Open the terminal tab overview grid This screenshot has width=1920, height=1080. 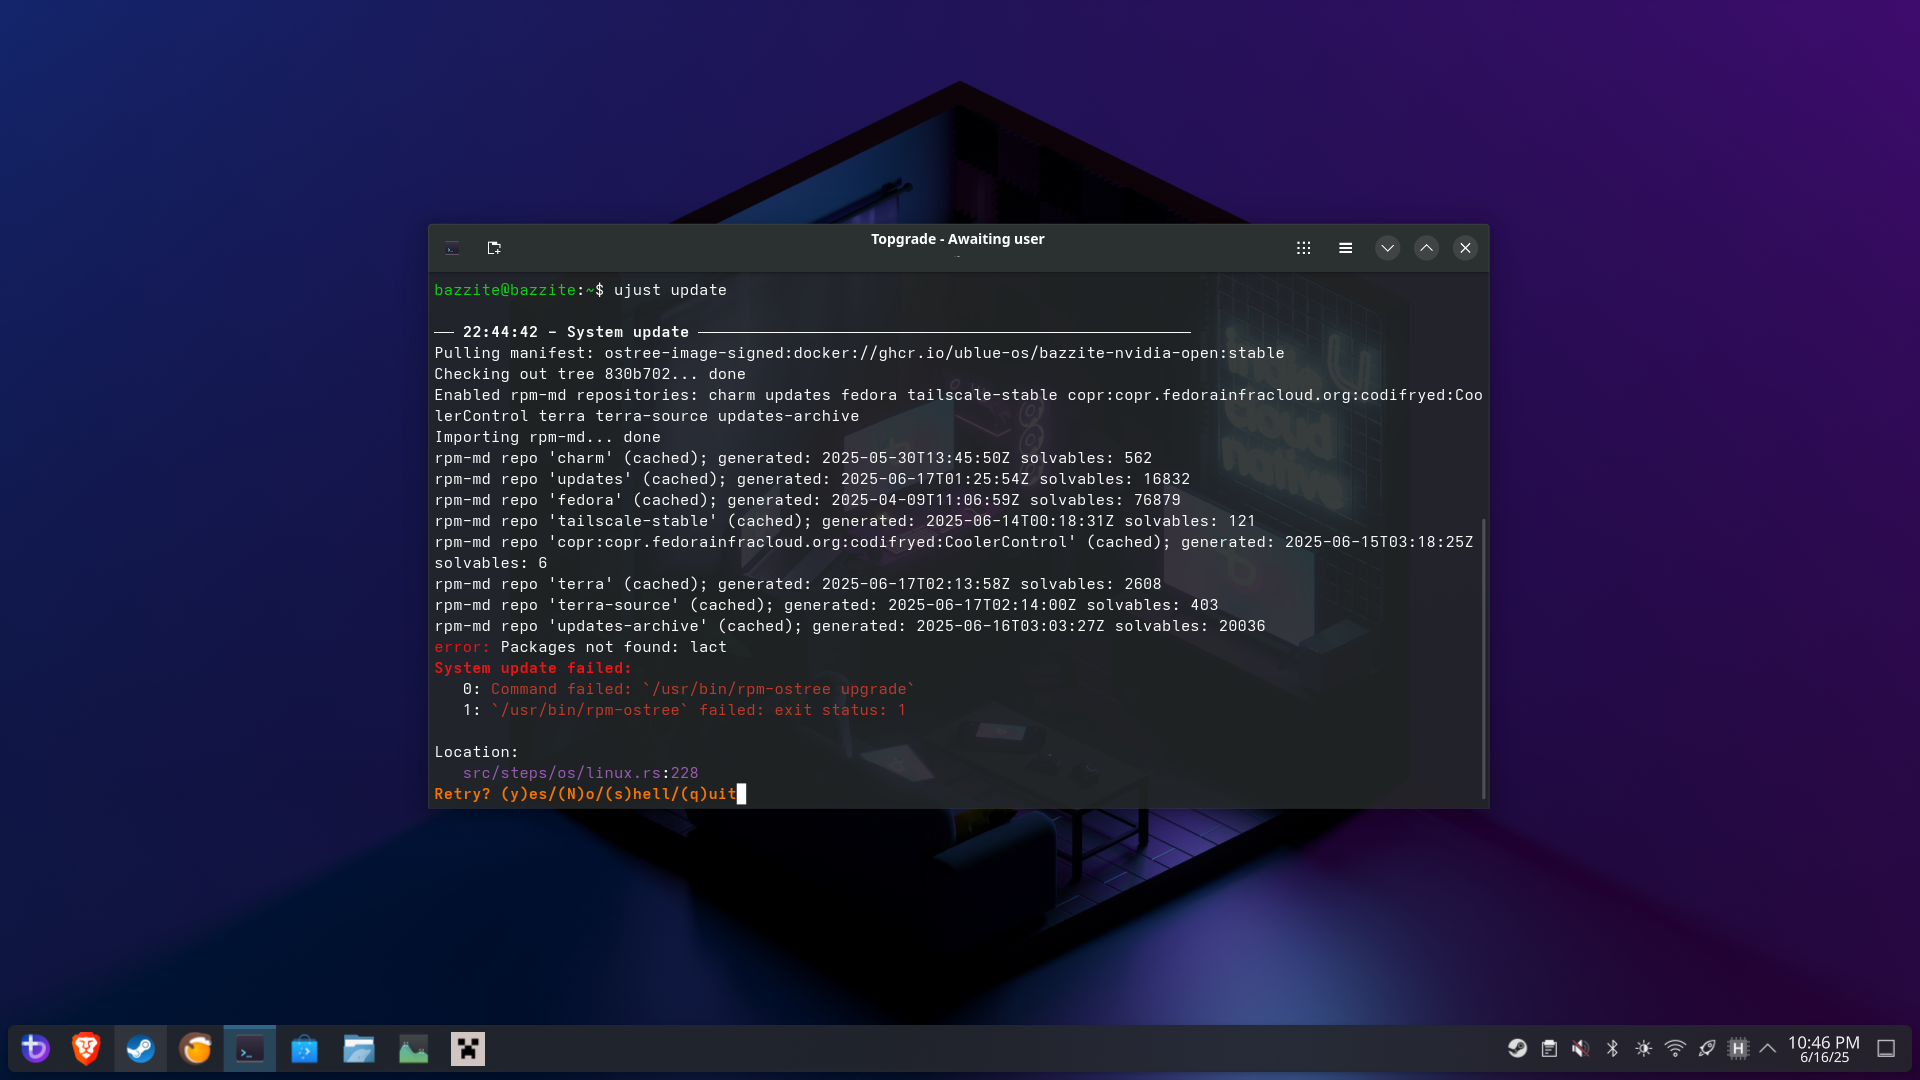pyautogui.click(x=1303, y=247)
